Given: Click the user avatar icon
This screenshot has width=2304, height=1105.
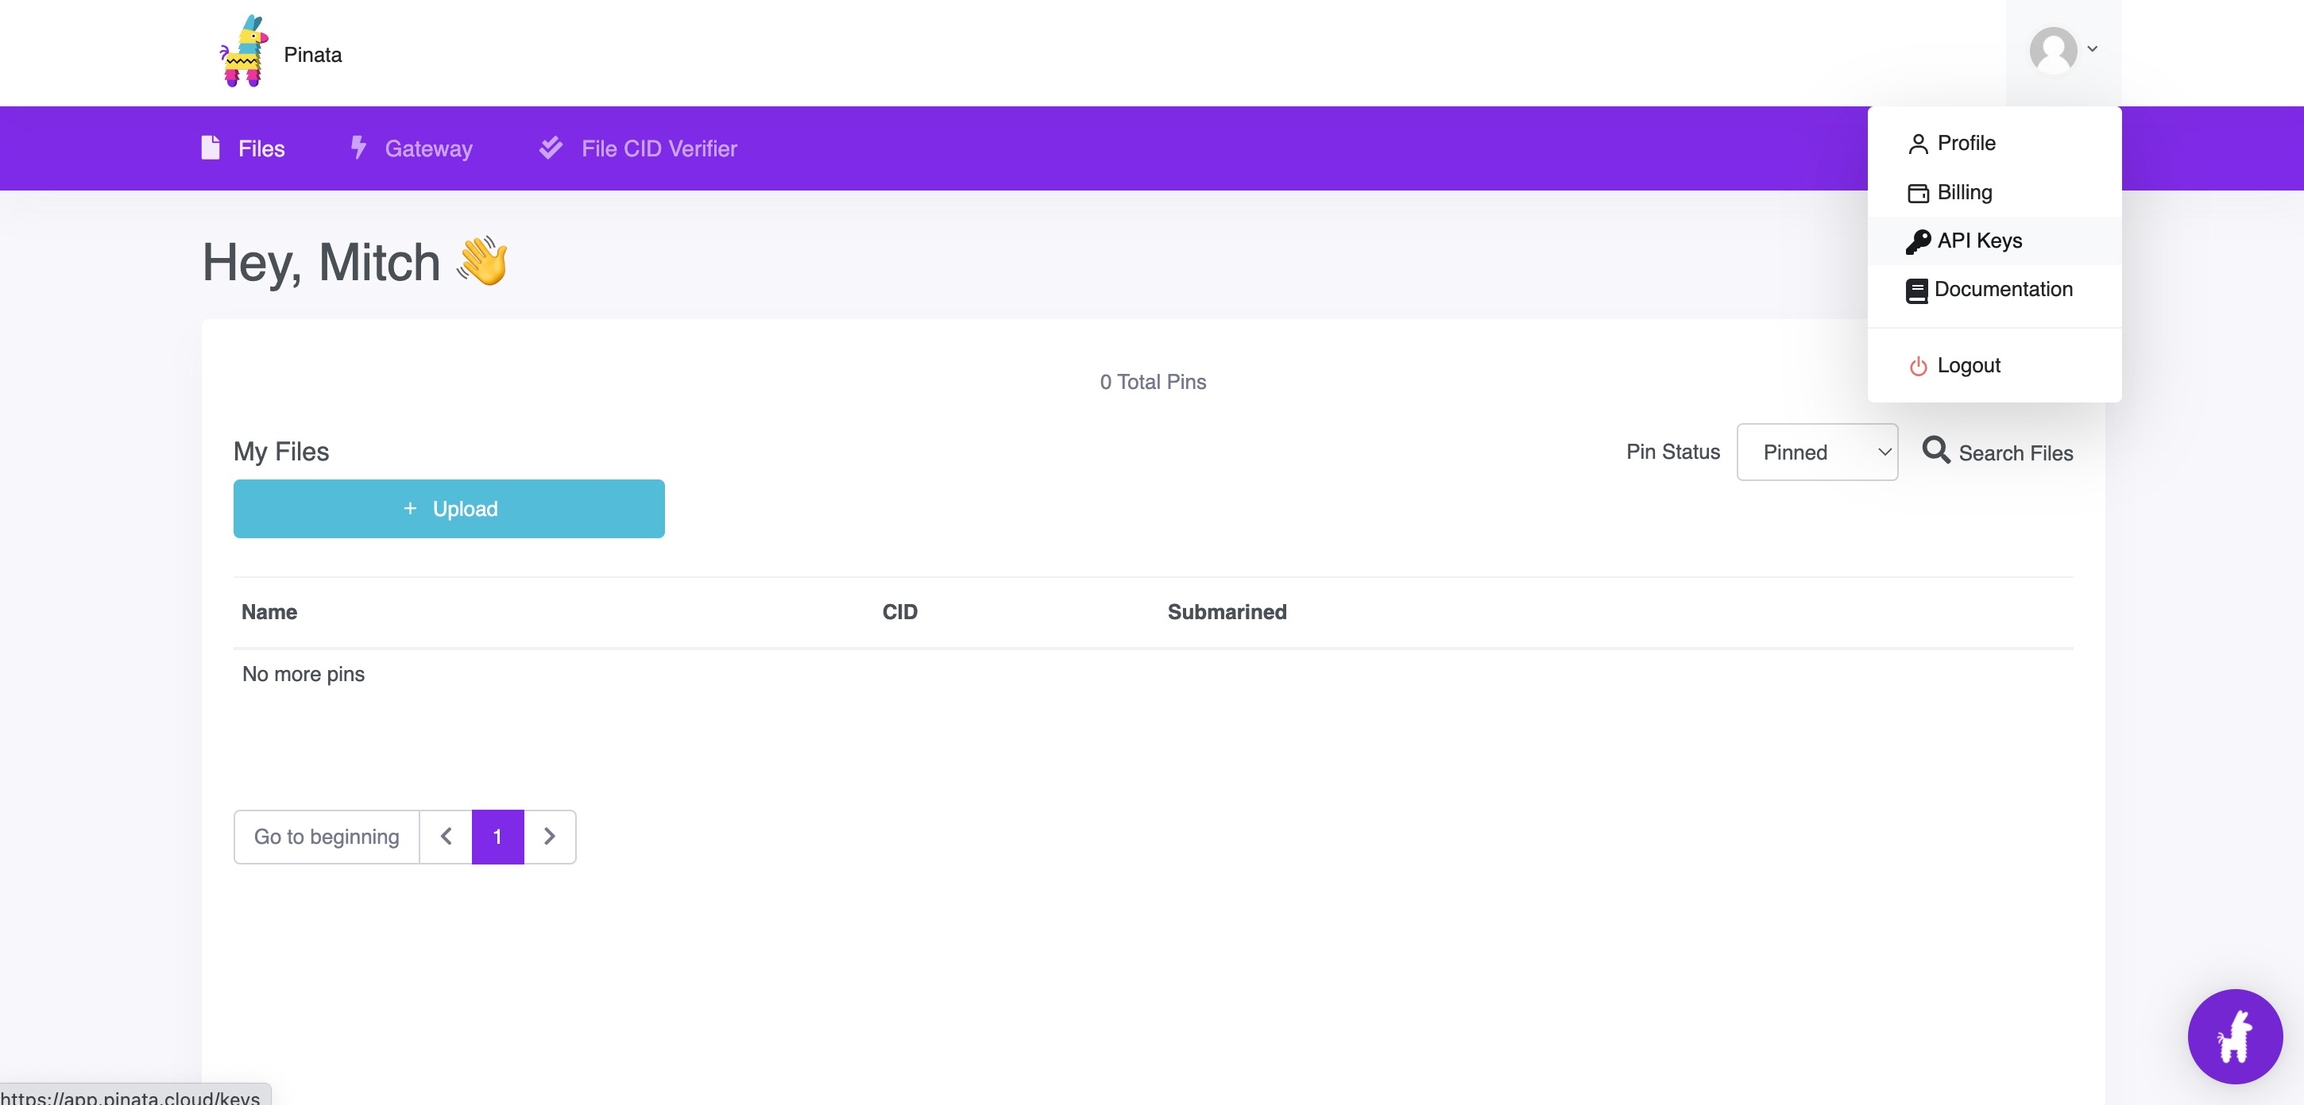Looking at the screenshot, I should click(x=2052, y=50).
